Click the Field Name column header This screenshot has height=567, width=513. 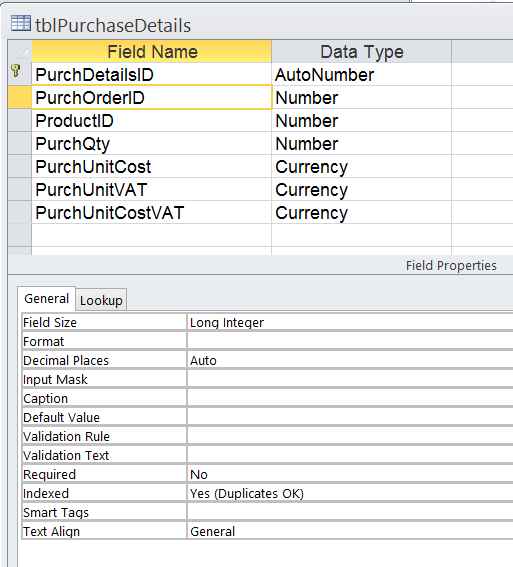click(152, 51)
